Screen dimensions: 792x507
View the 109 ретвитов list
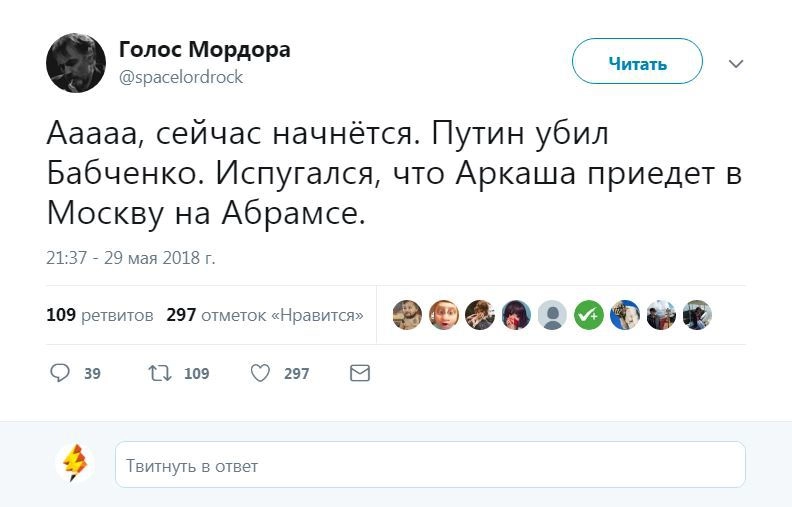tap(100, 315)
